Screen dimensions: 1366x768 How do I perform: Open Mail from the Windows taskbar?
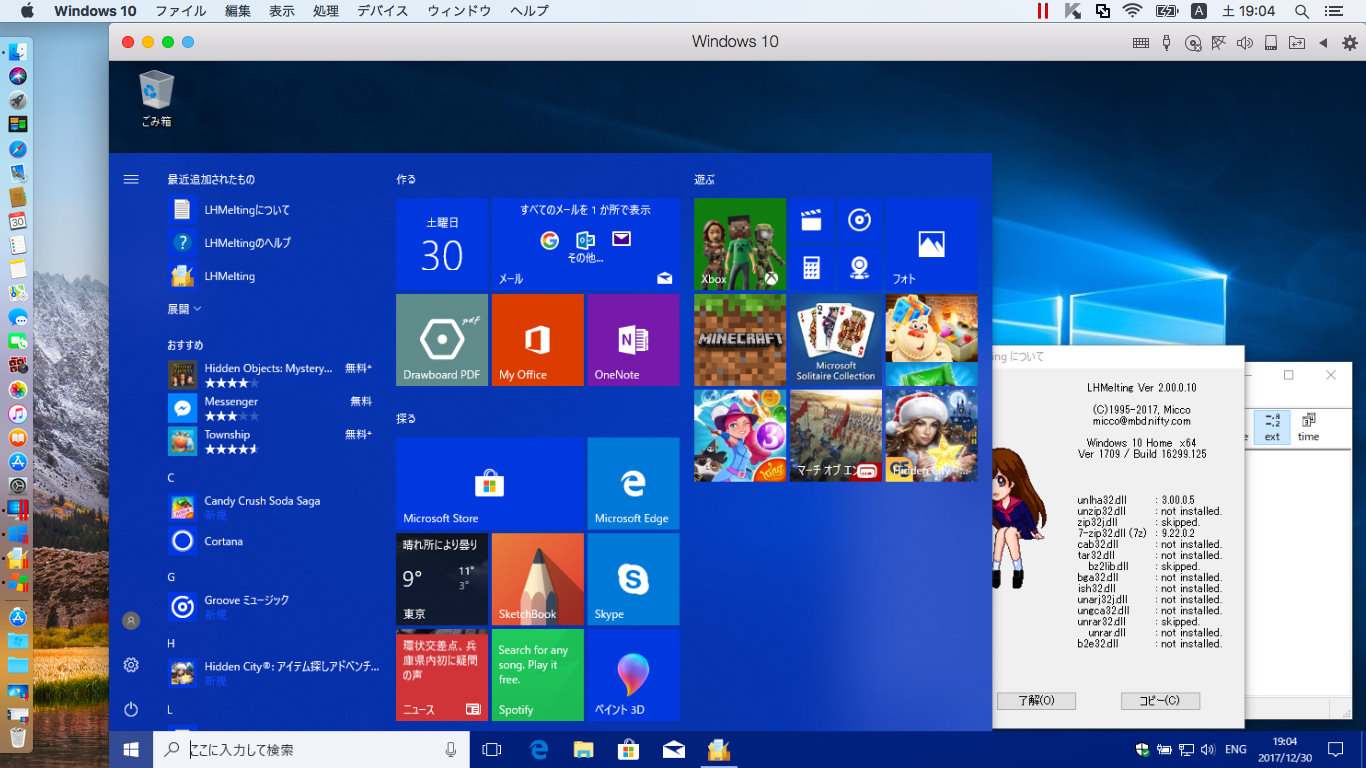point(673,749)
